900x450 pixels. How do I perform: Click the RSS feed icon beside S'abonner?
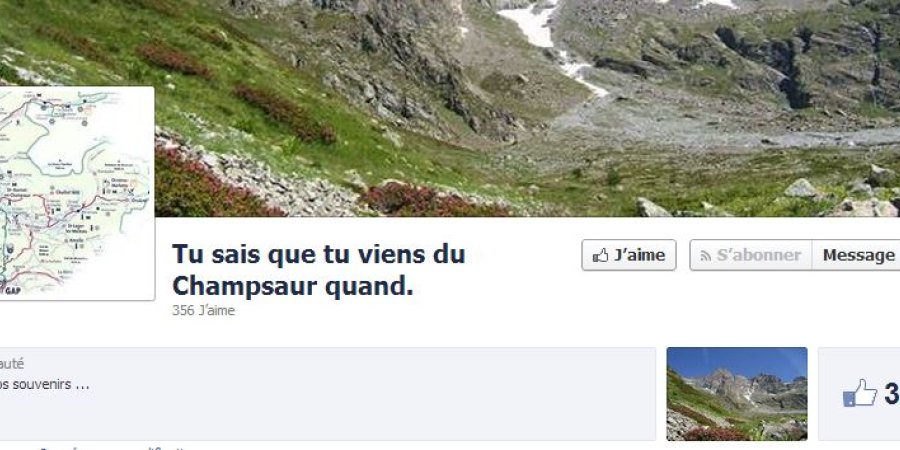pos(706,256)
